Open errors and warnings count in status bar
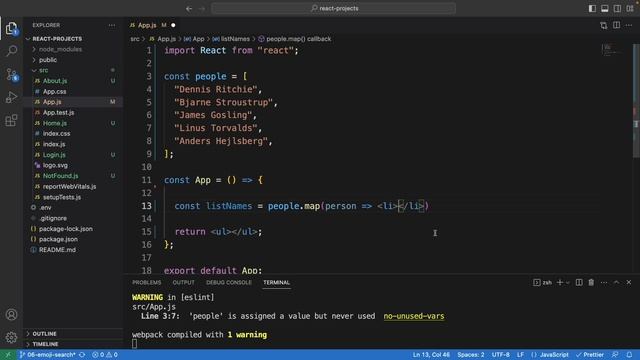 [x=105, y=355]
